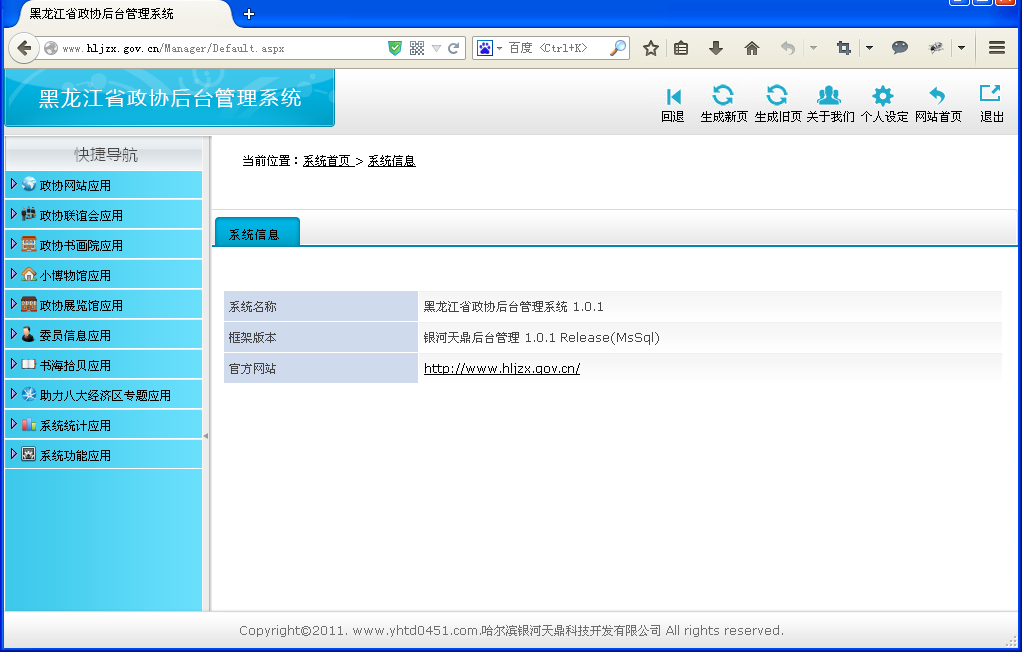
Task: Open 委员信息应用 menu label
Action: click(75, 335)
